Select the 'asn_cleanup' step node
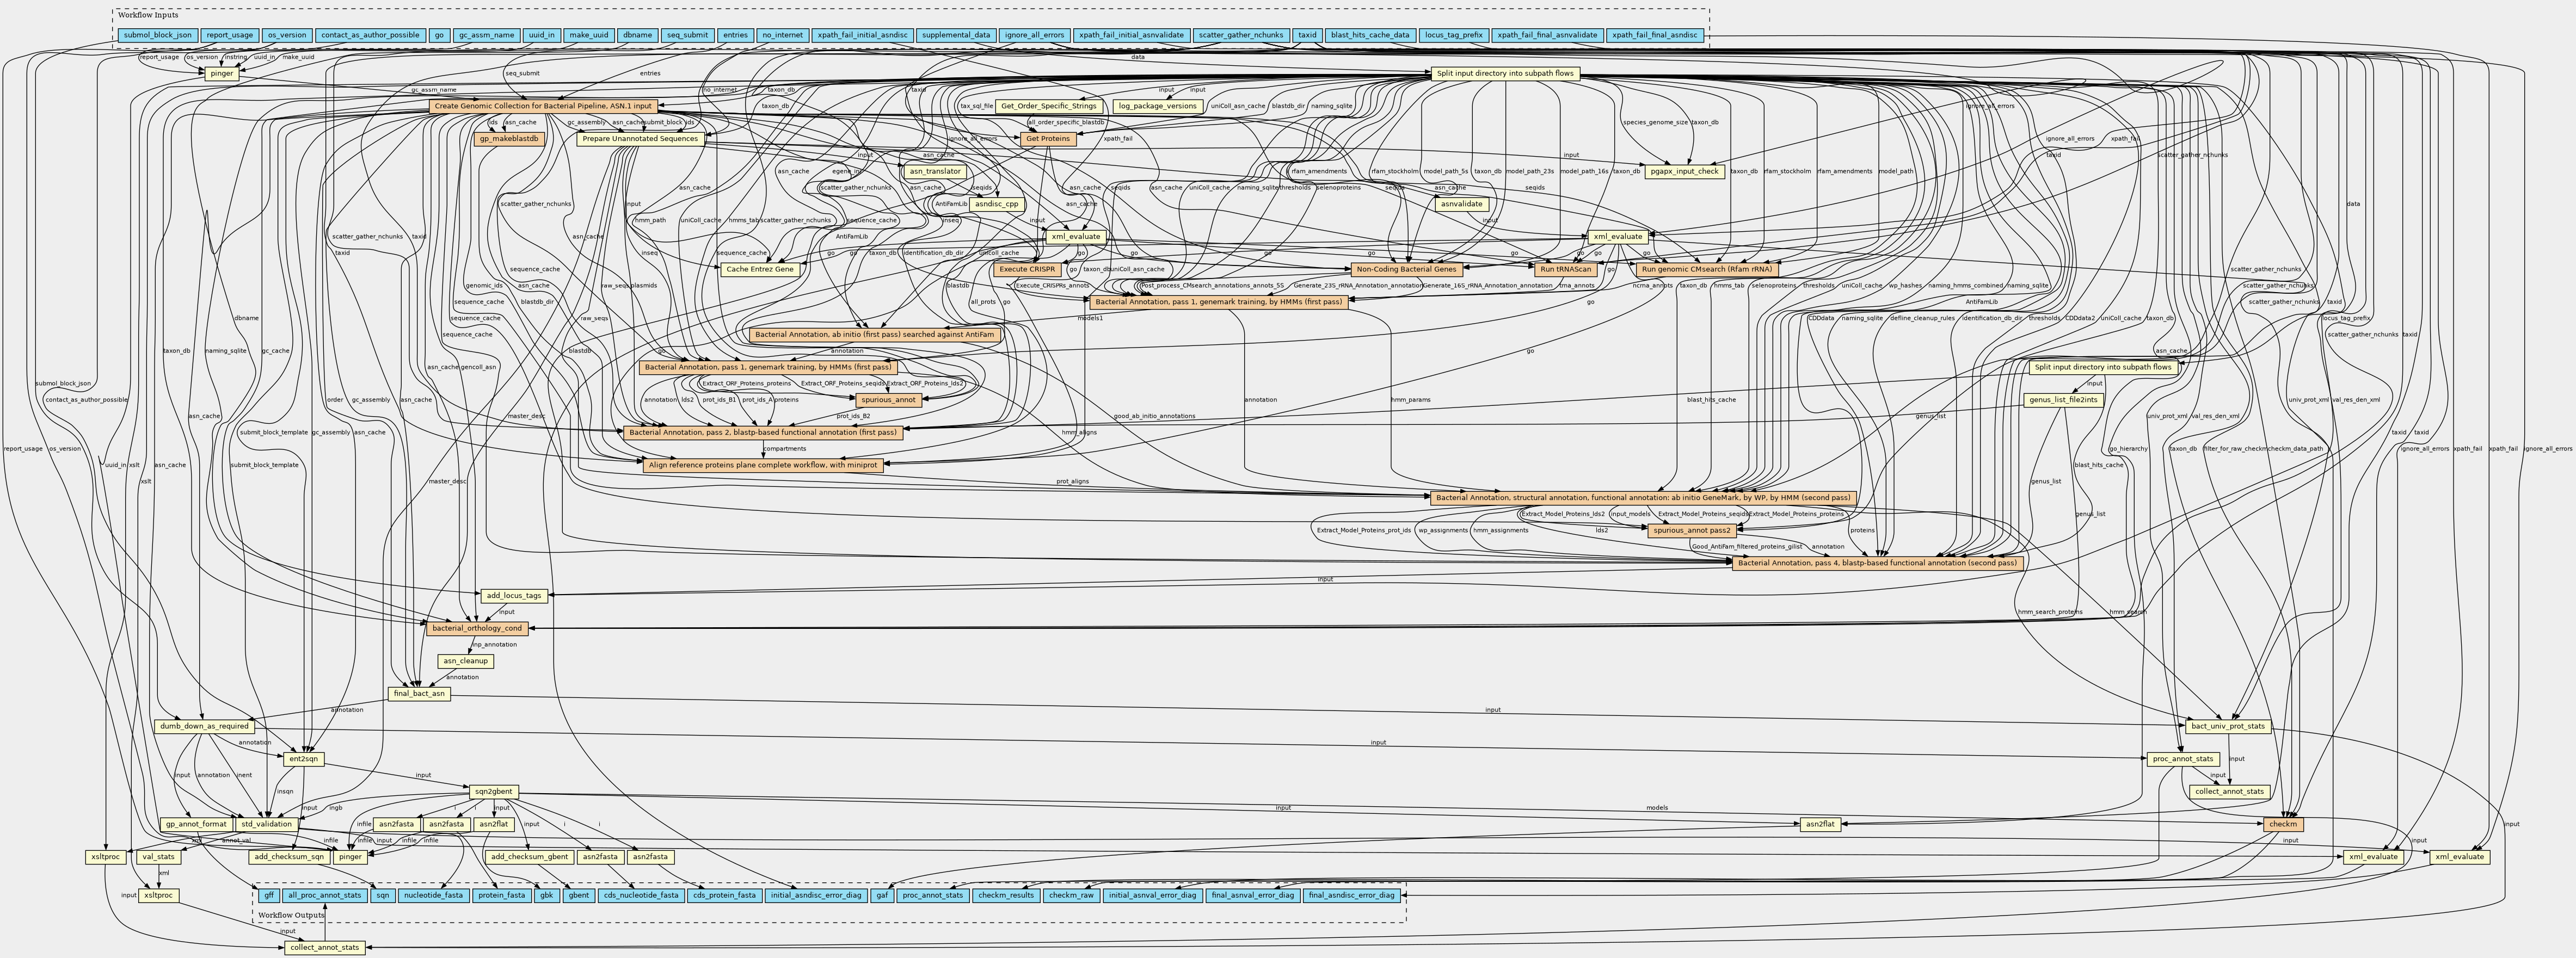This screenshot has width=2576, height=958. [466, 661]
